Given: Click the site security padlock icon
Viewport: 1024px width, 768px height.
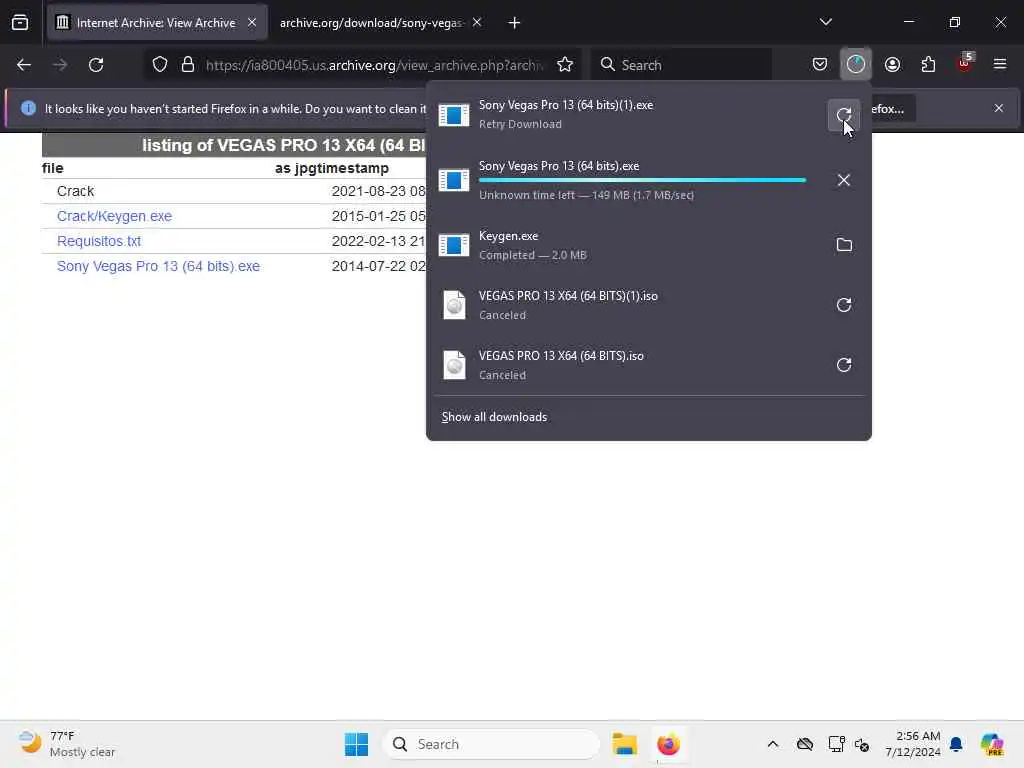Looking at the screenshot, I should [x=188, y=65].
